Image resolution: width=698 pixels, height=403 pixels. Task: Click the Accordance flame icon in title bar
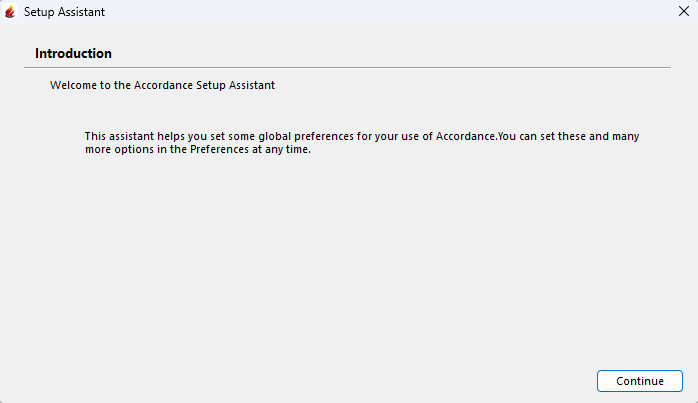coord(11,12)
